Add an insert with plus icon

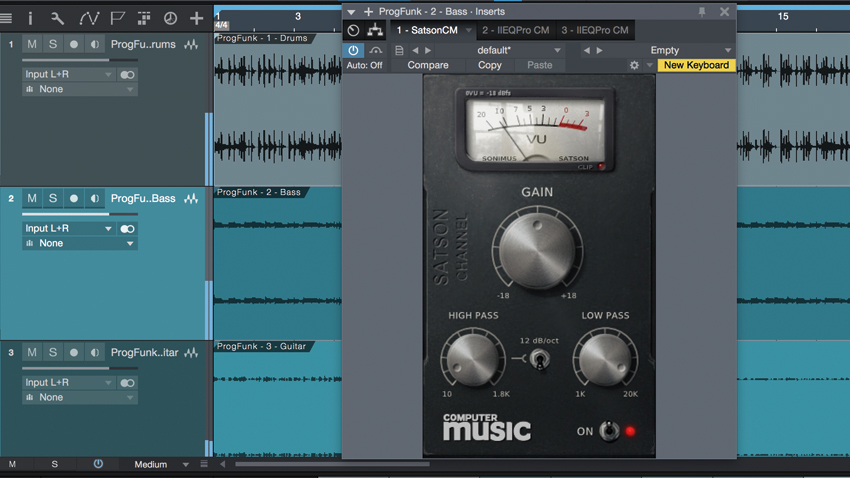369,11
